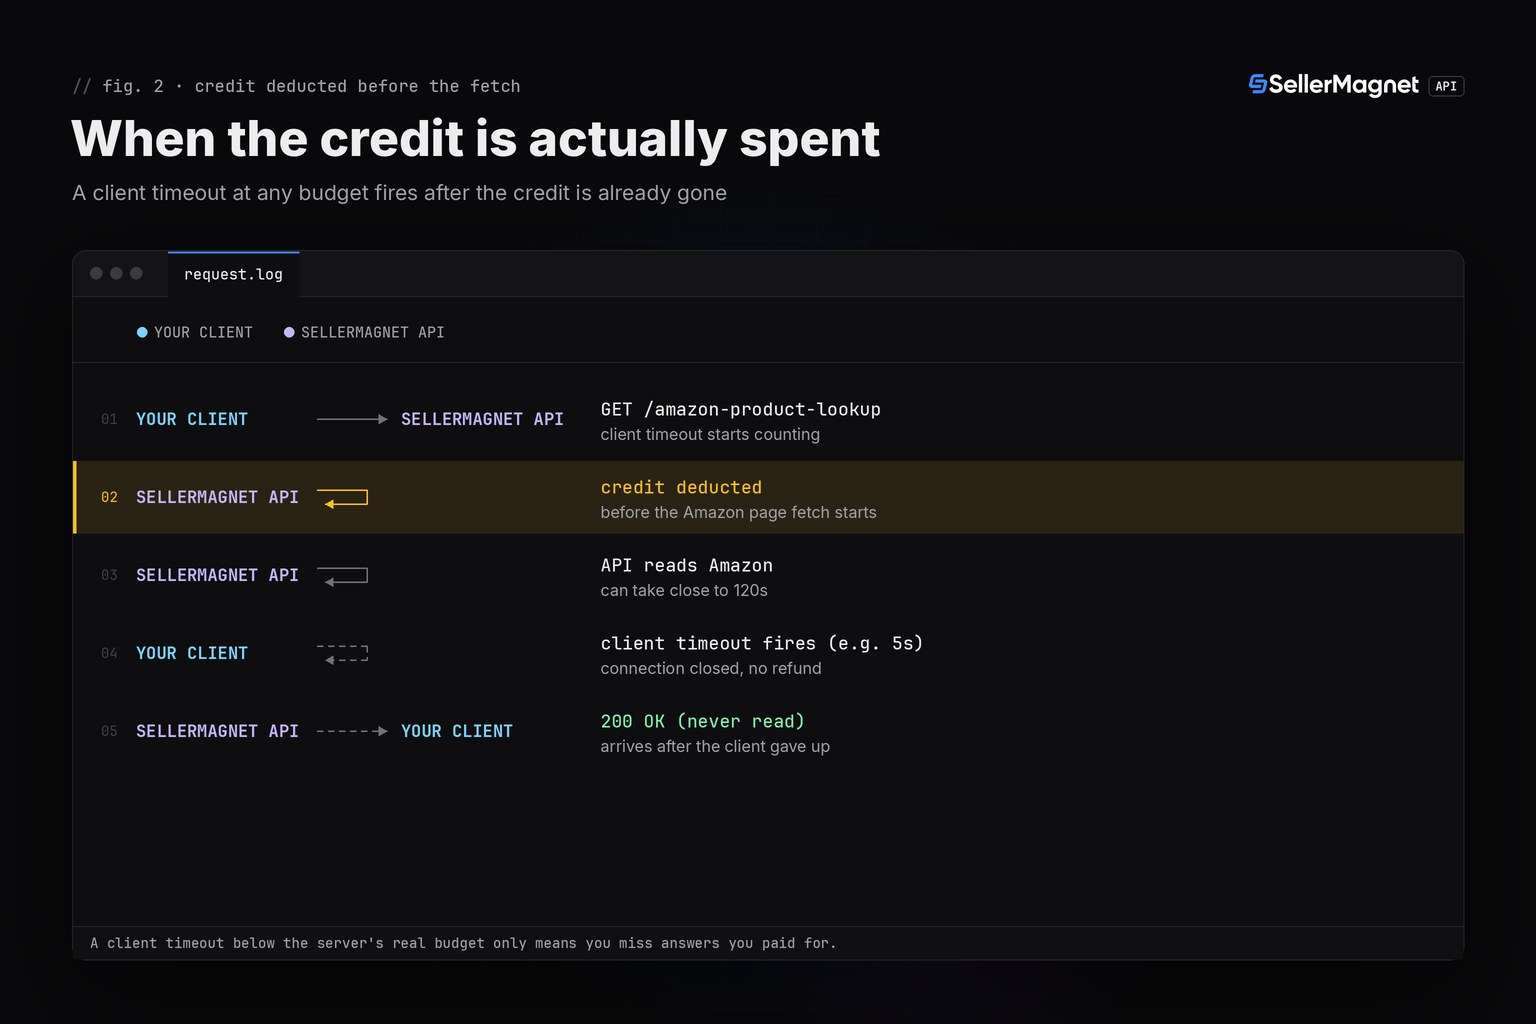Click the YOUR CLIENT legend label
The height and width of the screenshot is (1024, 1536).
pos(203,332)
